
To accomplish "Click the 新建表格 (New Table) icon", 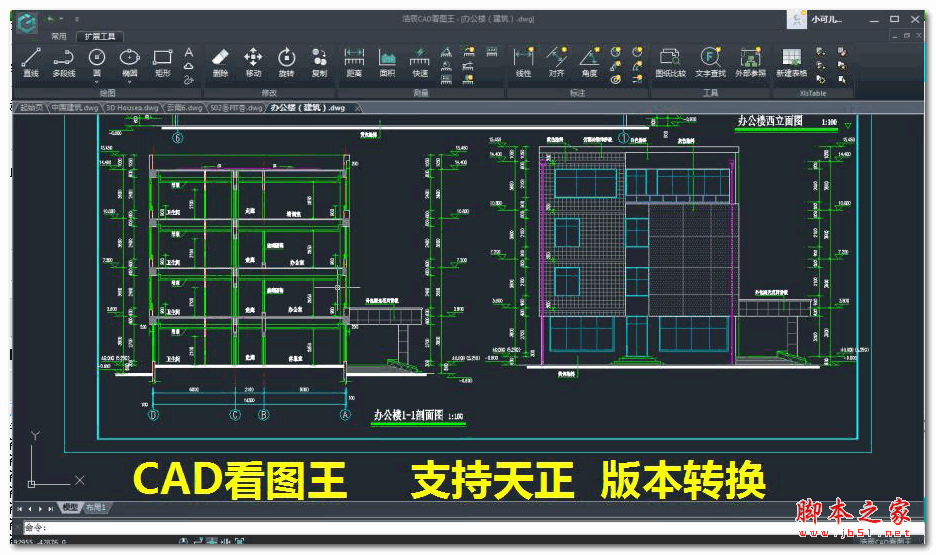I will [792, 63].
